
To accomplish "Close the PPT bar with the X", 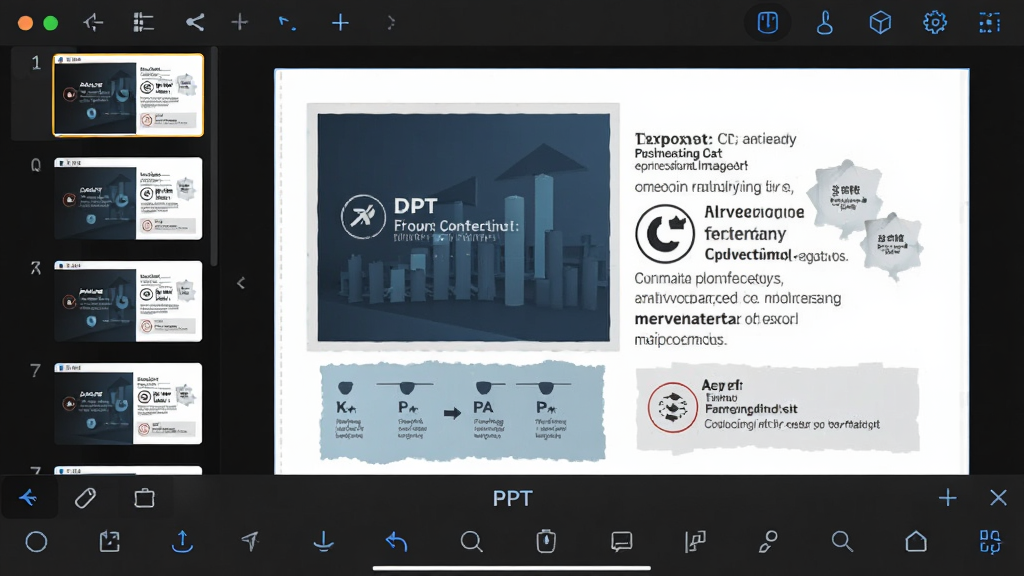I will pyautogui.click(x=998, y=498).
